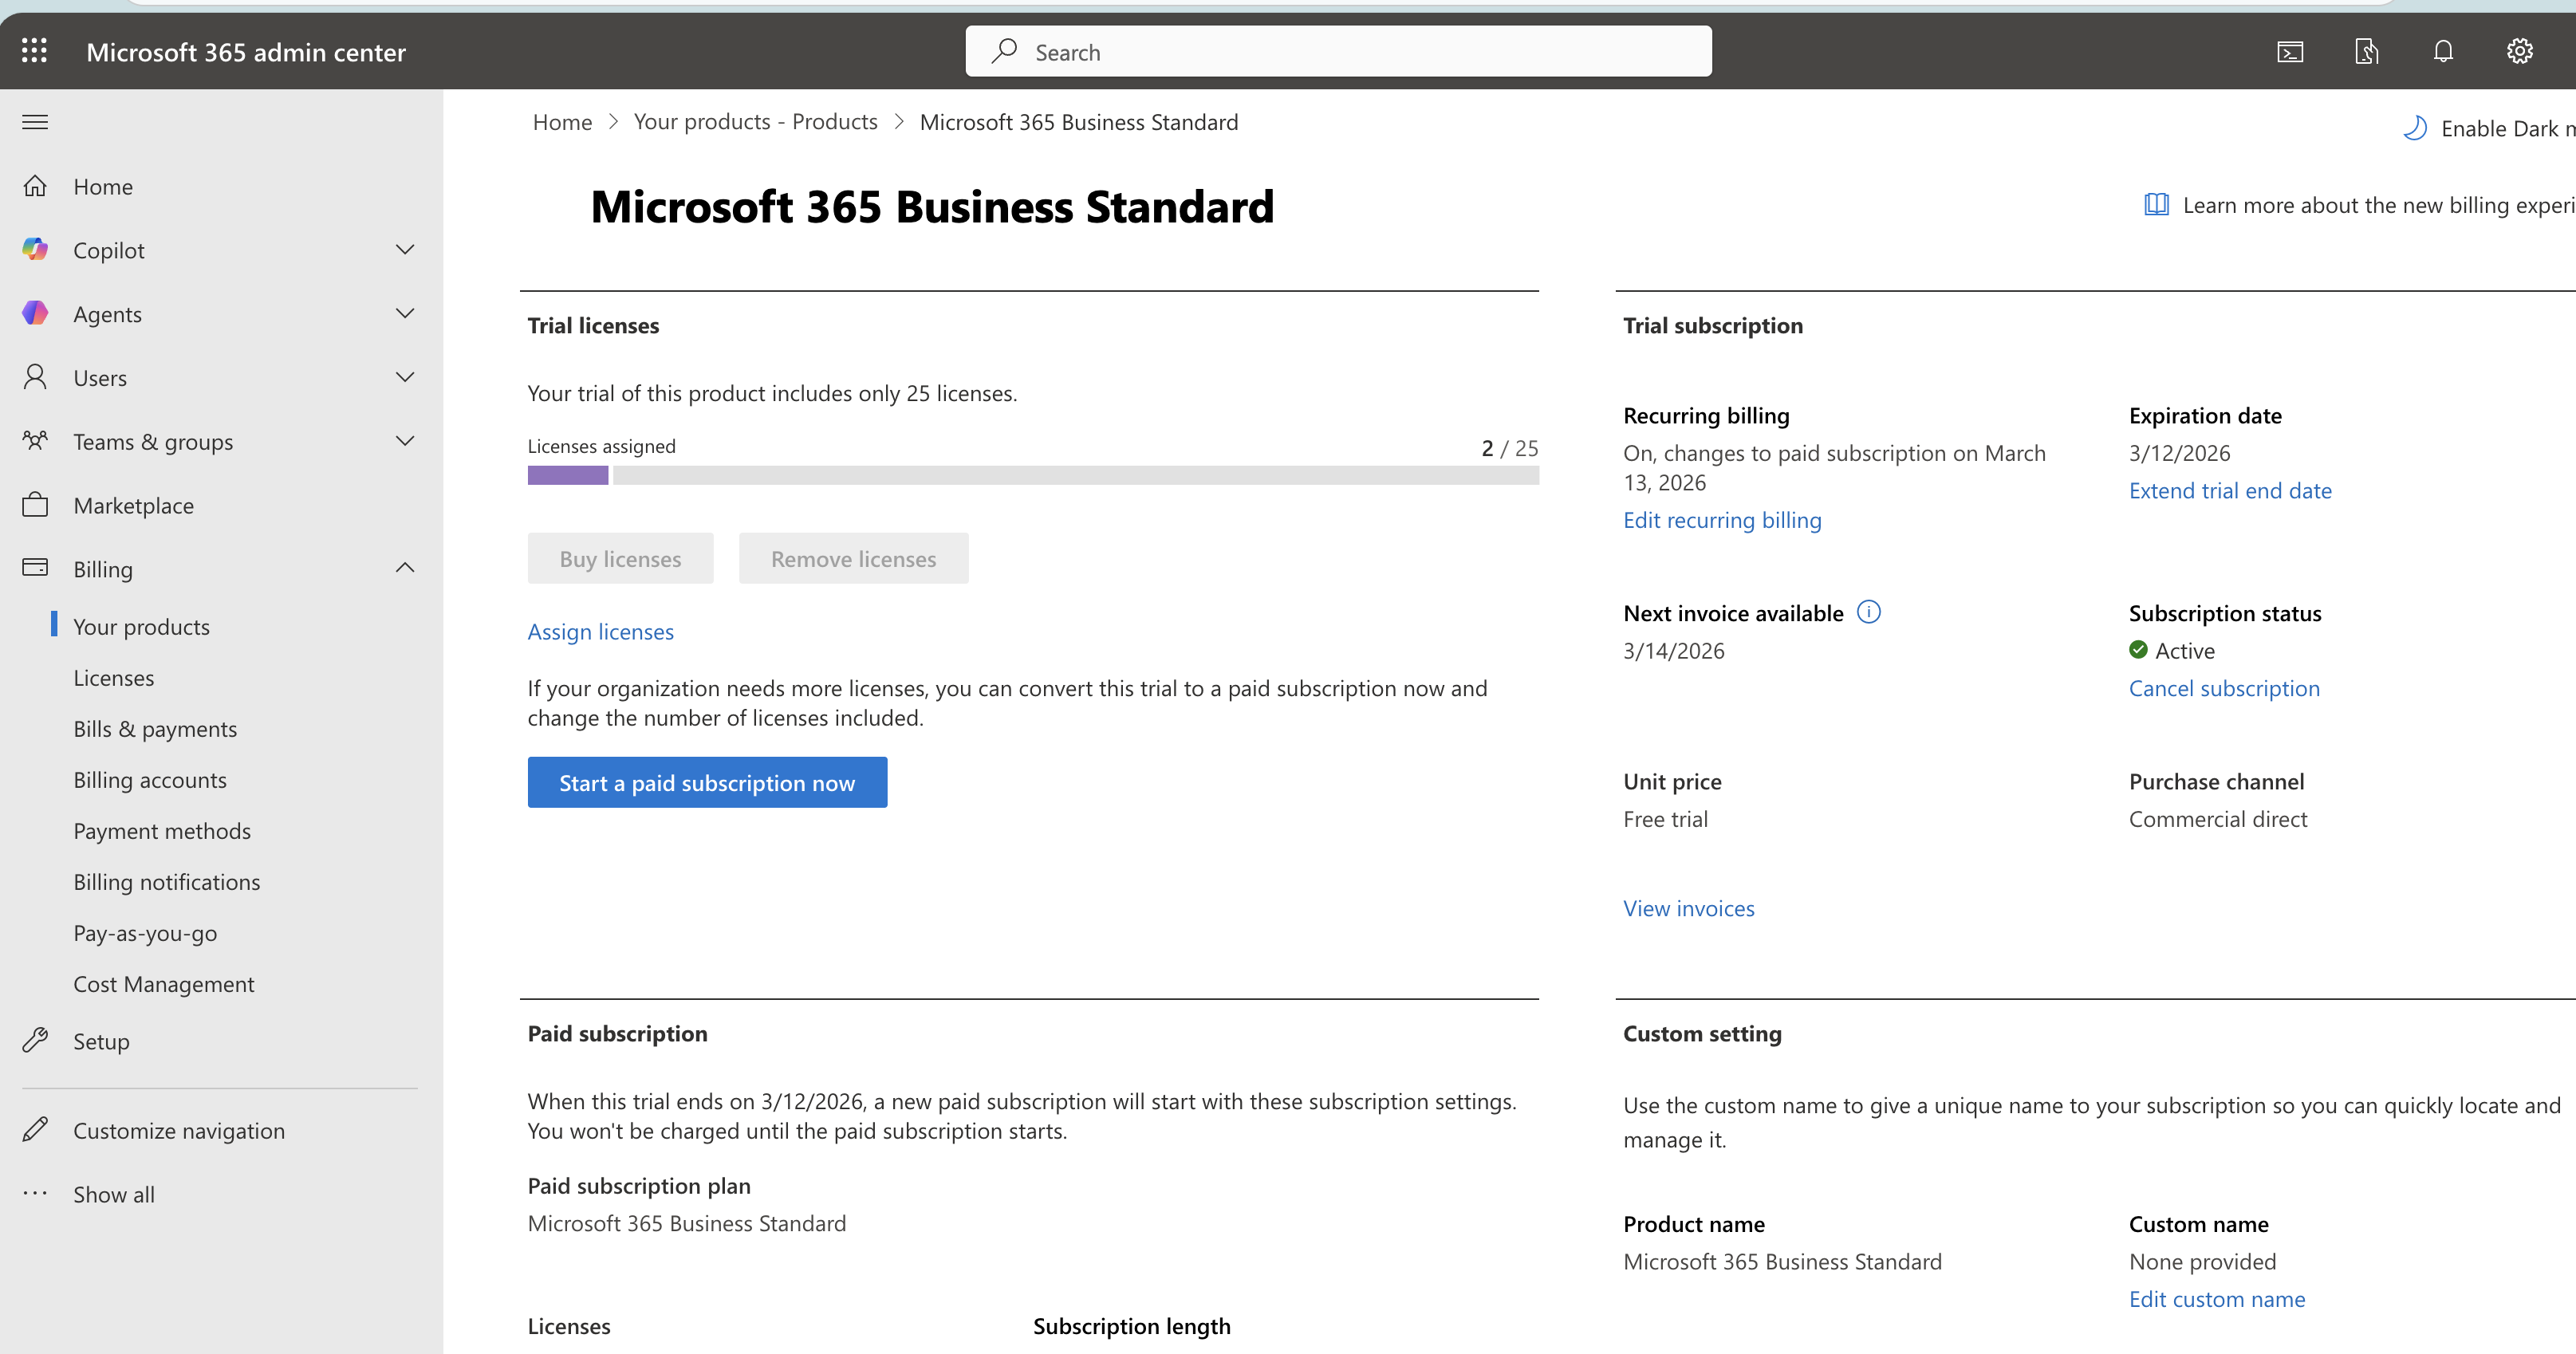Click Edit recurring billing link
This screenshot has height=1354, width=2576.
click(x=1722, y=519)
